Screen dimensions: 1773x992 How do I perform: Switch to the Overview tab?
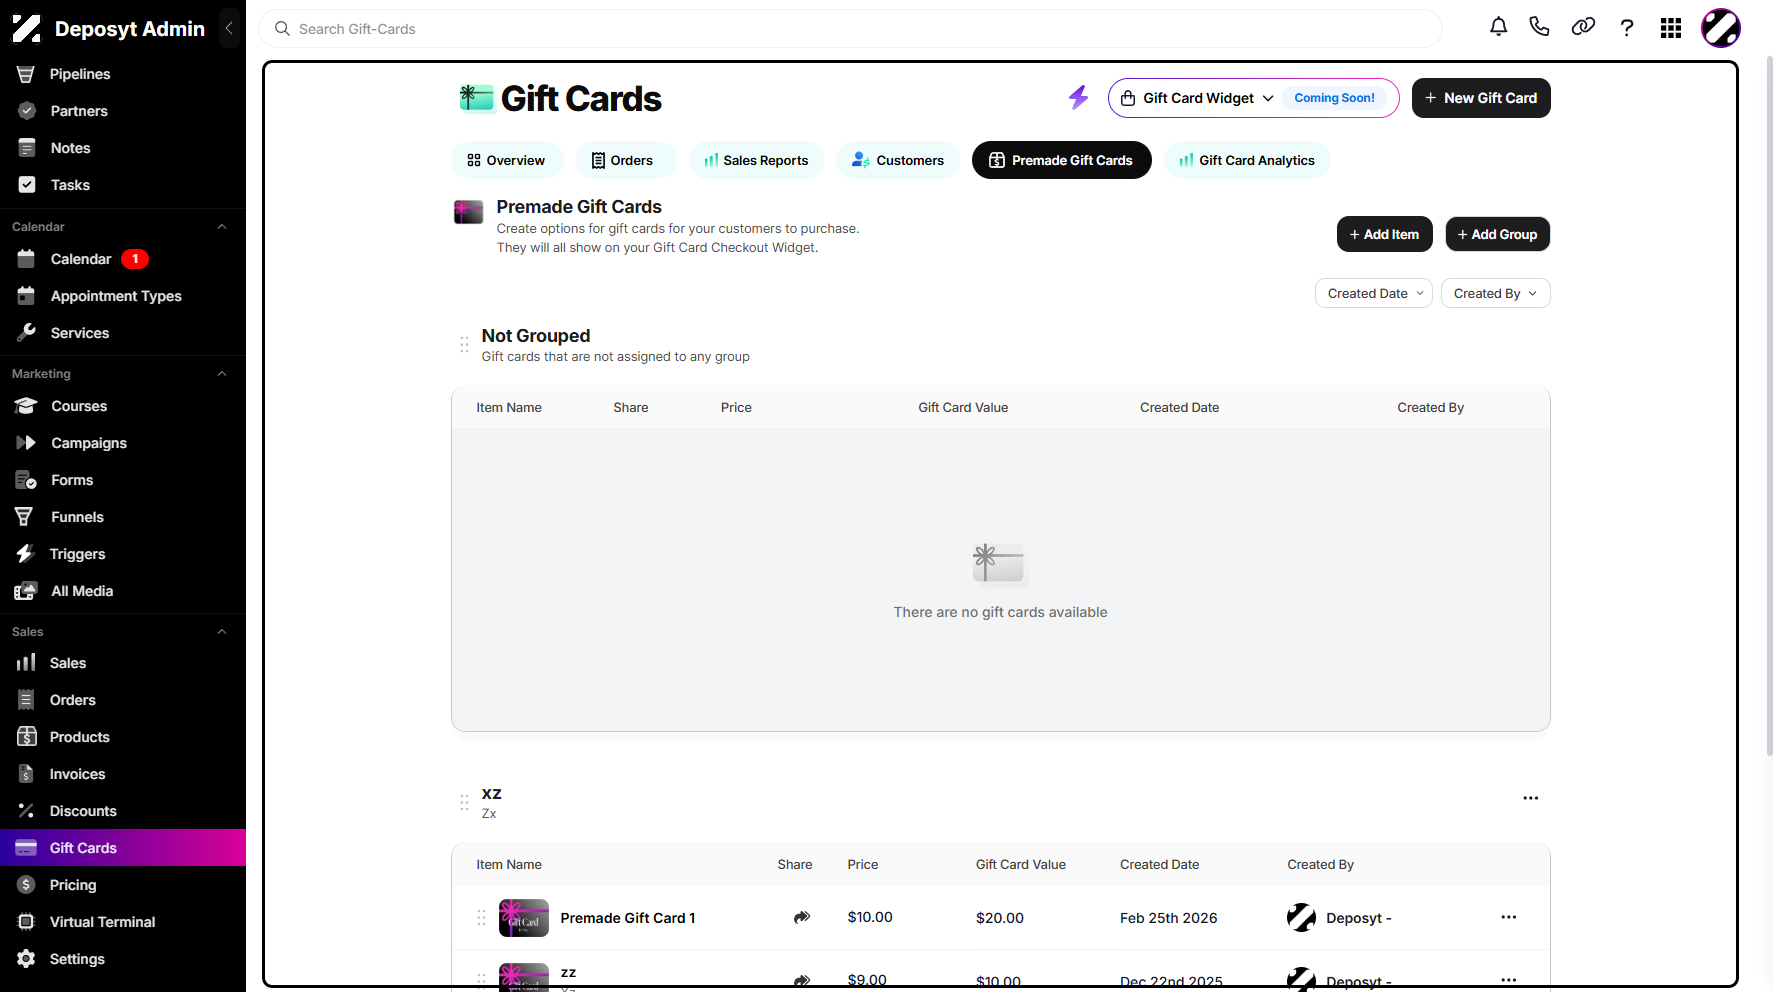pos(507,160)
